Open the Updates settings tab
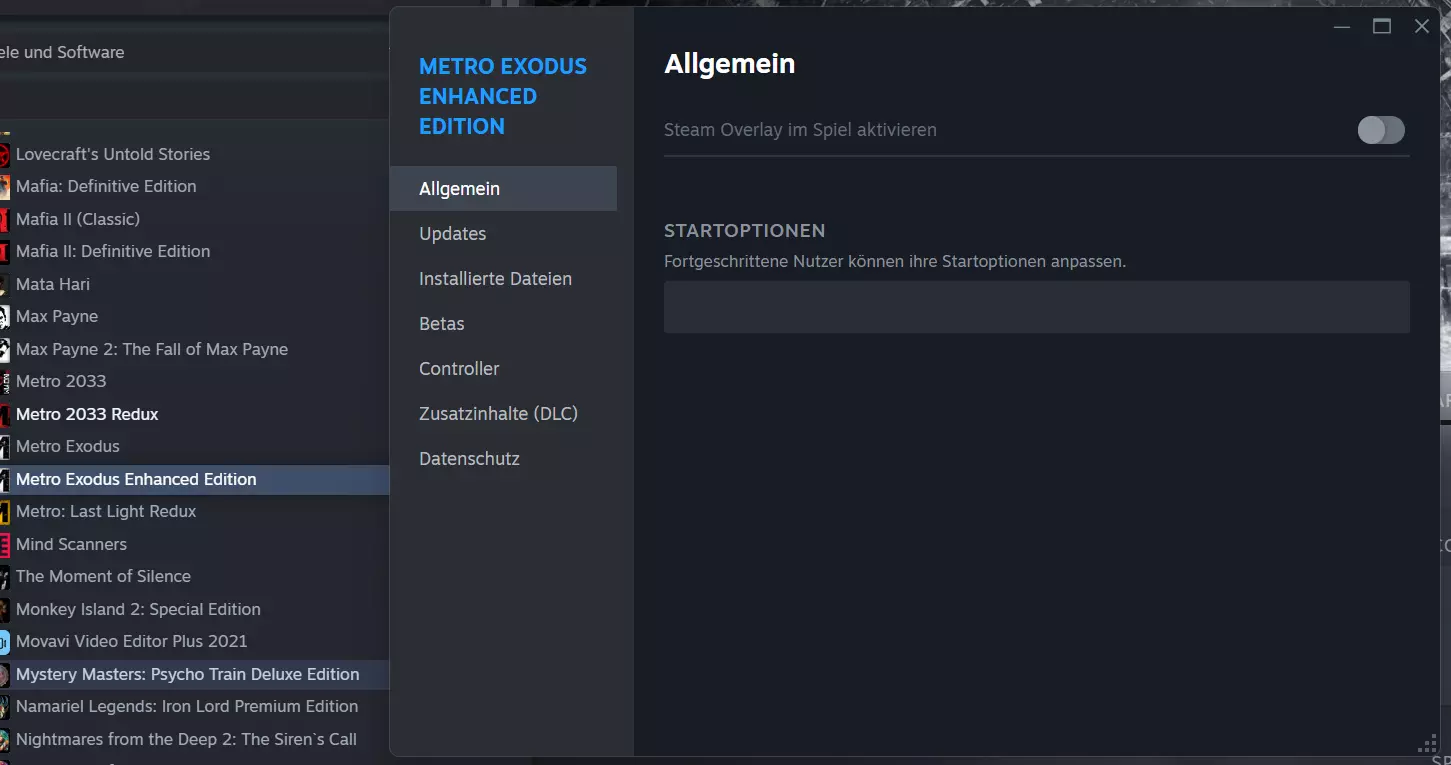The width and height of the screenshot is (1451, 765). click(503, 234)
